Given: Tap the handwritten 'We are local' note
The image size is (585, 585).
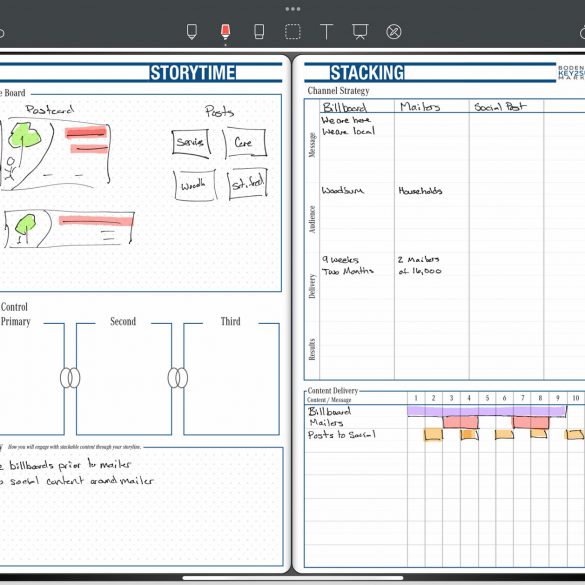Looking at the screenshot, I should coord(348,131).
